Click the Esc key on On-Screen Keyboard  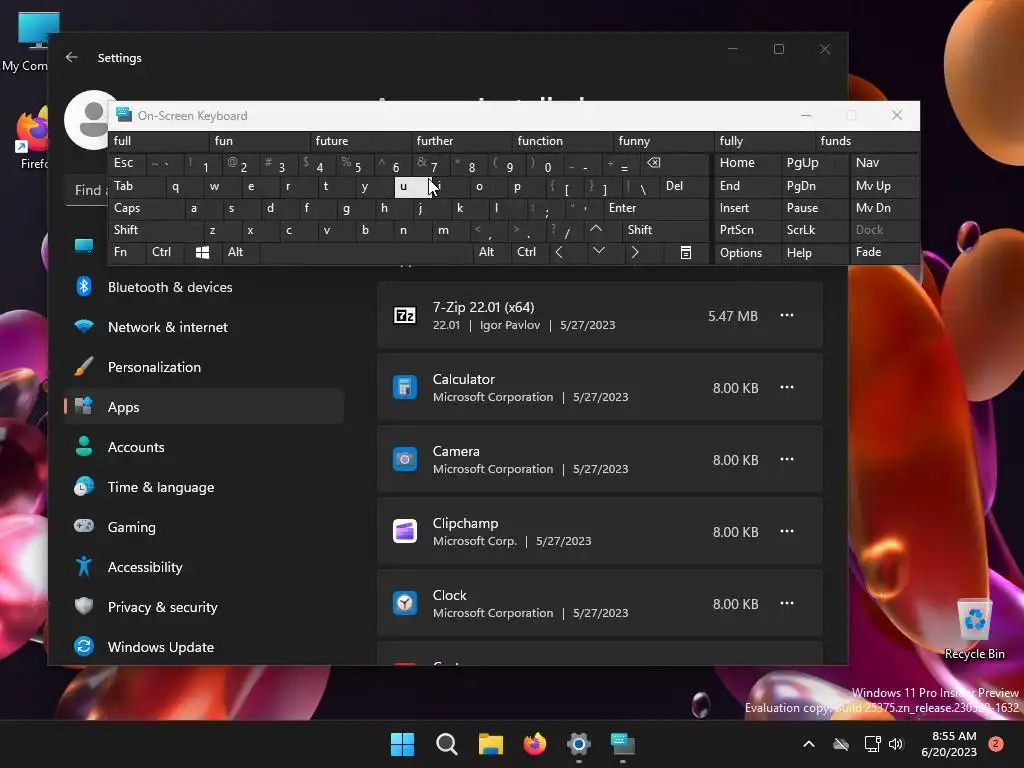[x=127, y=163]
